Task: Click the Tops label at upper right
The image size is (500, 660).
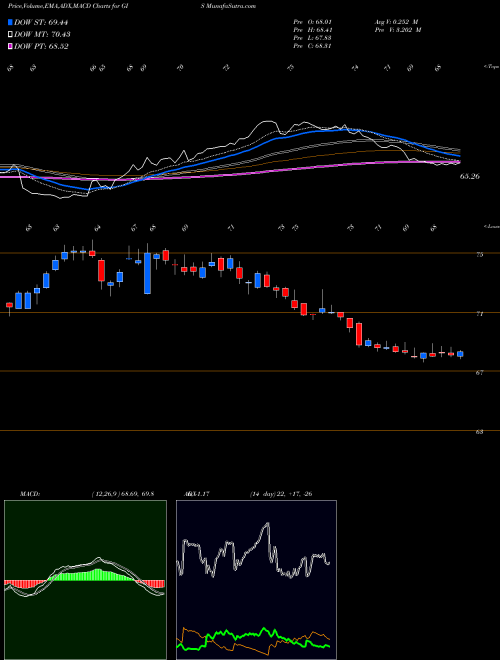Action: click(x=492, y=66)
